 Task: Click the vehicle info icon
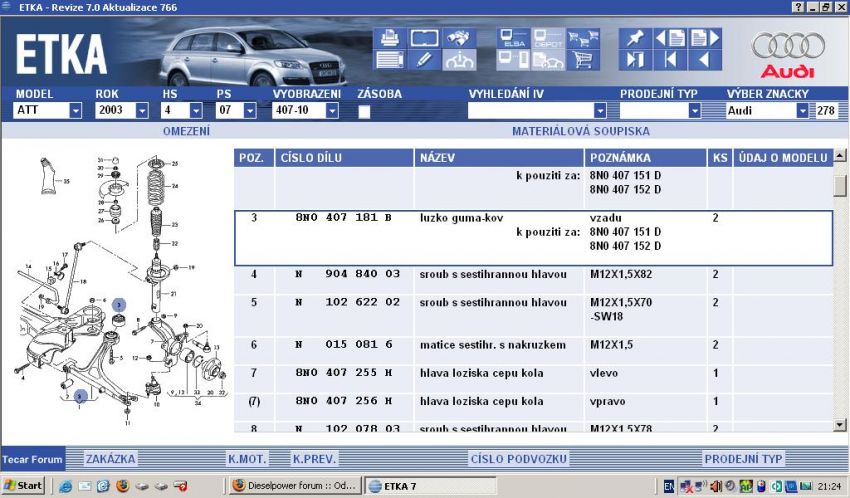coord(459,60)
